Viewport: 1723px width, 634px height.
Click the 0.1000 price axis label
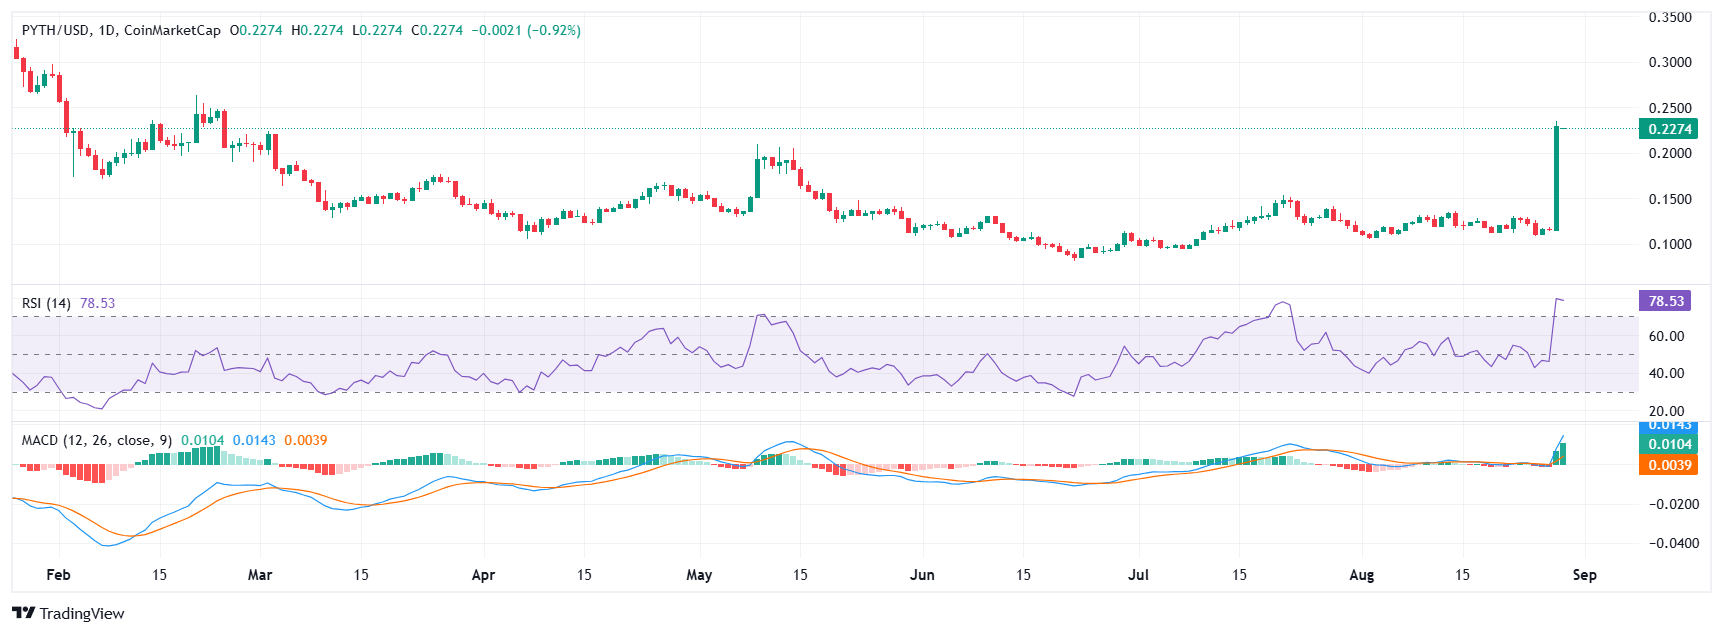point(1670,244)
